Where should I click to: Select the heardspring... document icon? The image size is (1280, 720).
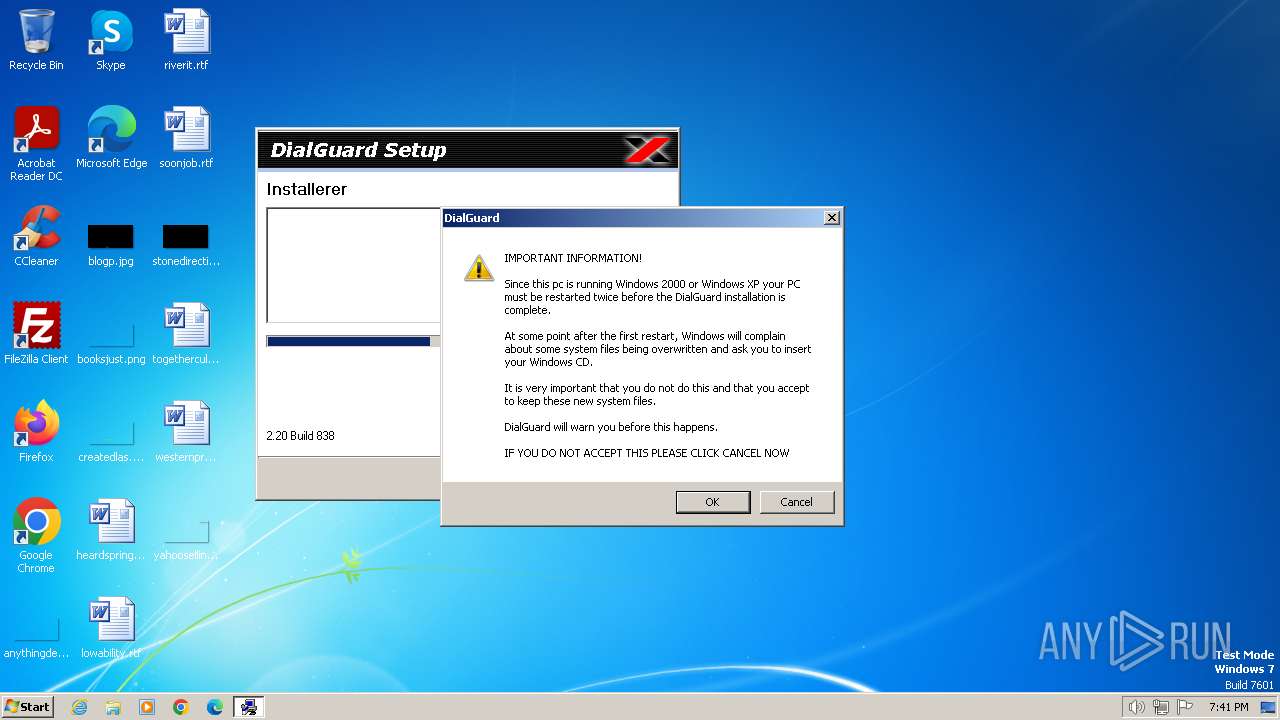(x=111, y=531)
